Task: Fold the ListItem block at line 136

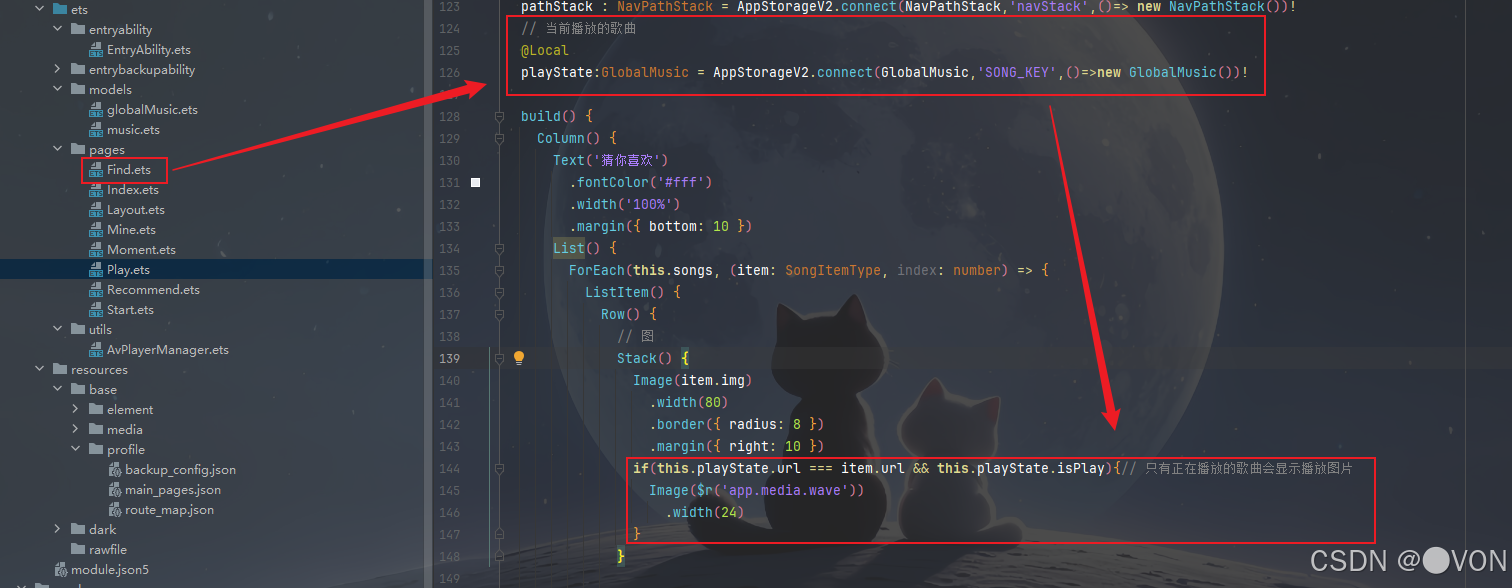Action: [499, 292]
